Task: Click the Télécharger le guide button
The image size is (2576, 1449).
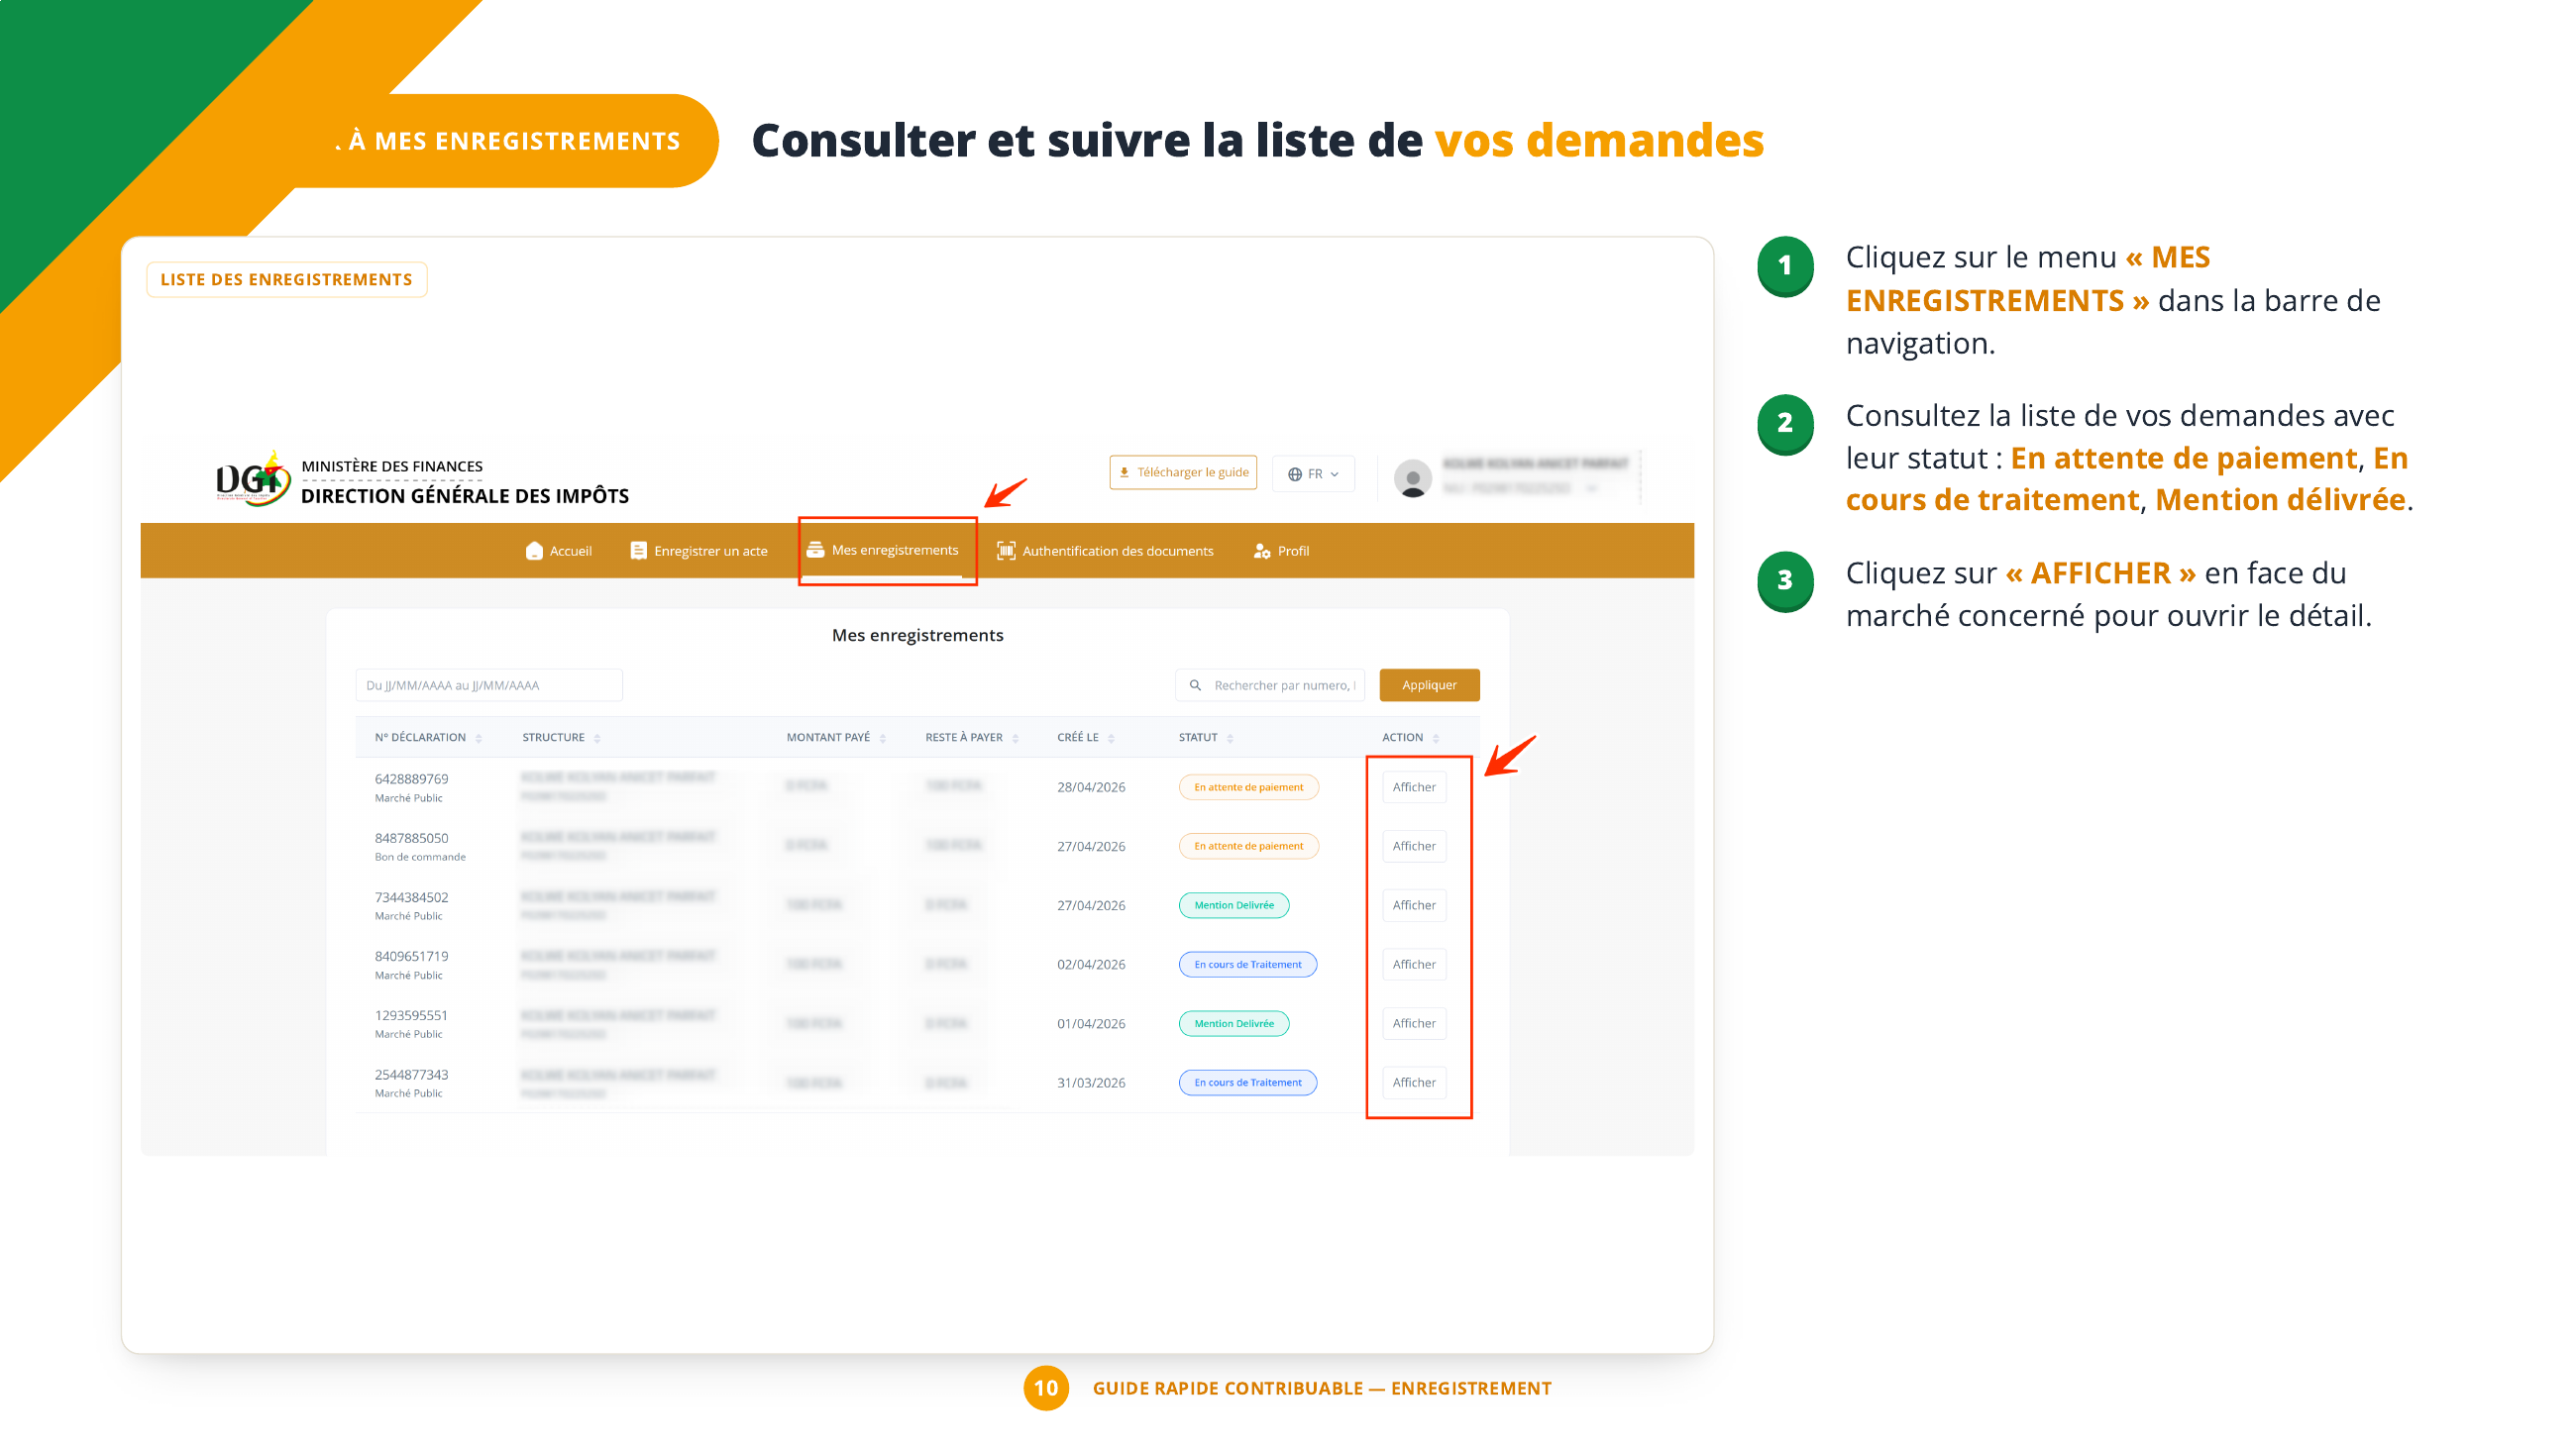Action: click(x=1183, y=472)
